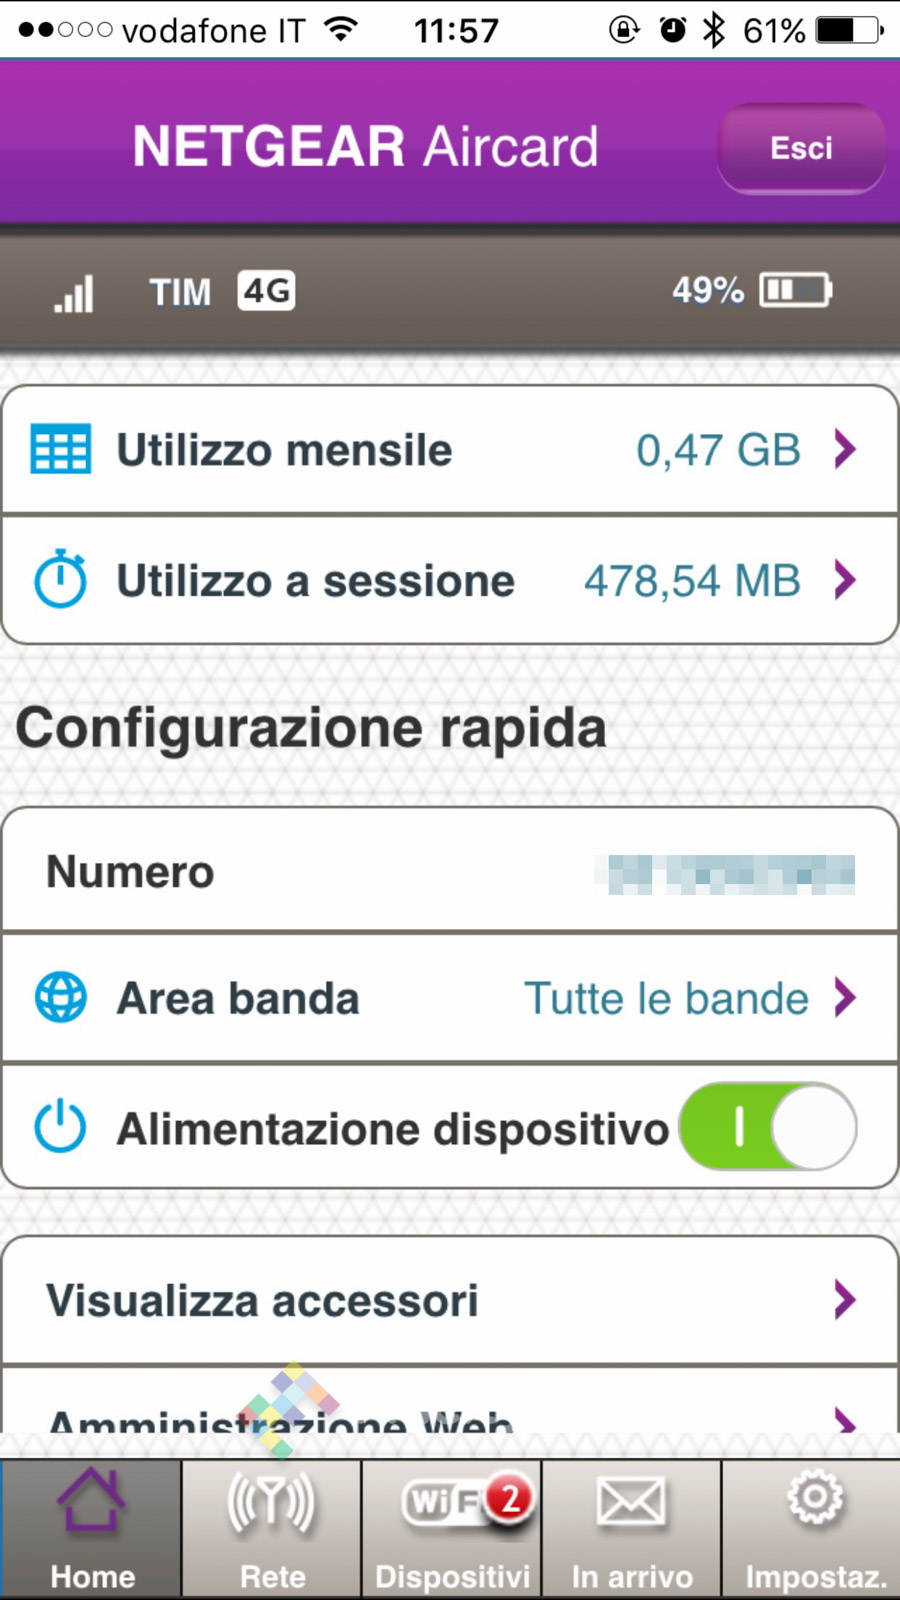Toggle the Alimentazione dispositivo switch
The width and height of the screenshot is (900, 1600).
coord(768,1127)
